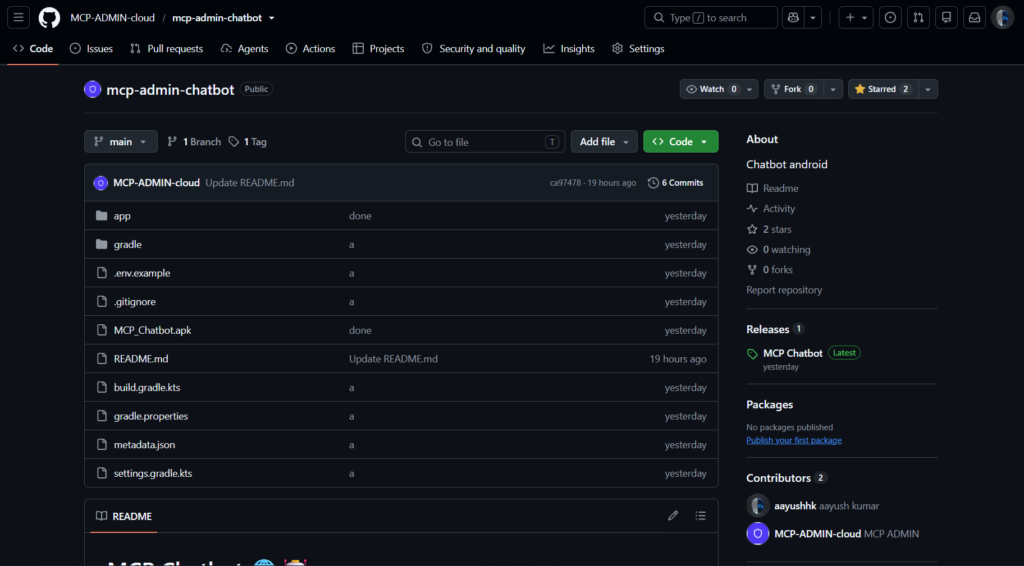1024x566 pixels.
Task: Edit the README with the pencil icon
Action: pyautogui.click(x=673, y=516)
